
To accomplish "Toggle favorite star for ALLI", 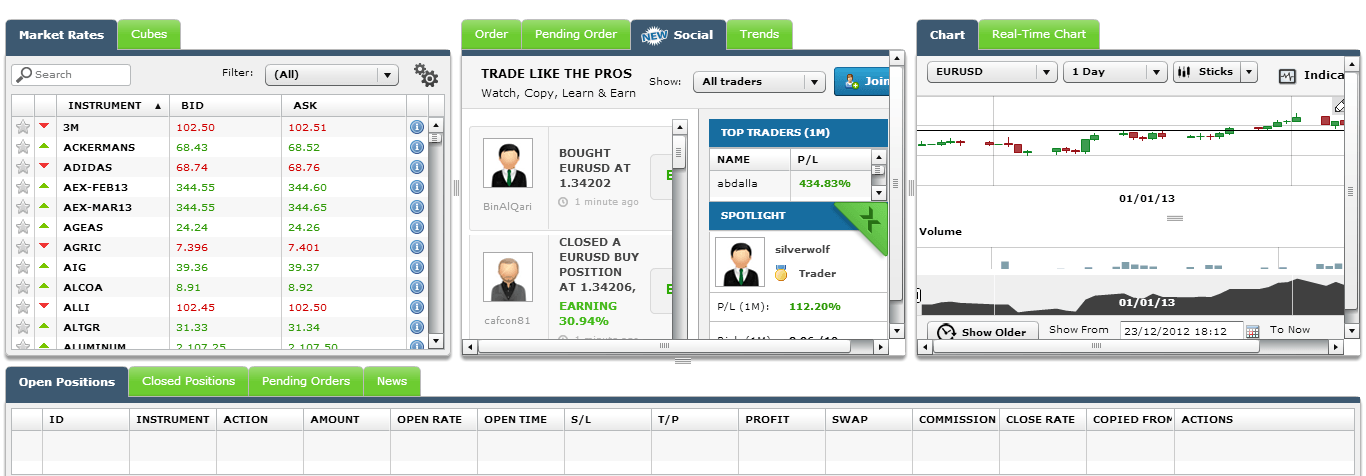I will pyautogui.click(x=23, y=307).
